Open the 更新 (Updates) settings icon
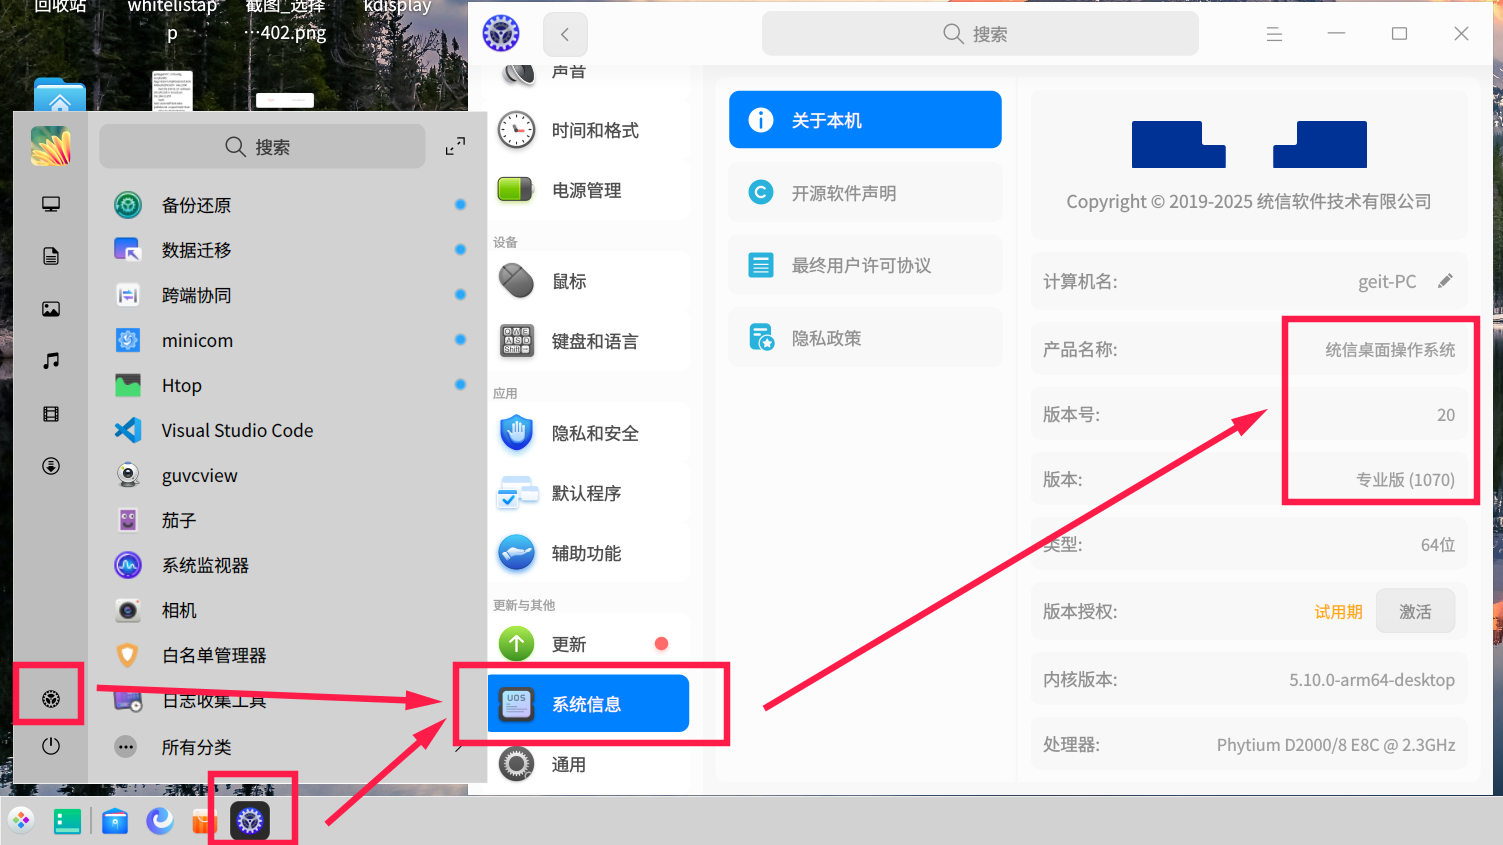The image size is (1503, 845). [x=517, y=643]
